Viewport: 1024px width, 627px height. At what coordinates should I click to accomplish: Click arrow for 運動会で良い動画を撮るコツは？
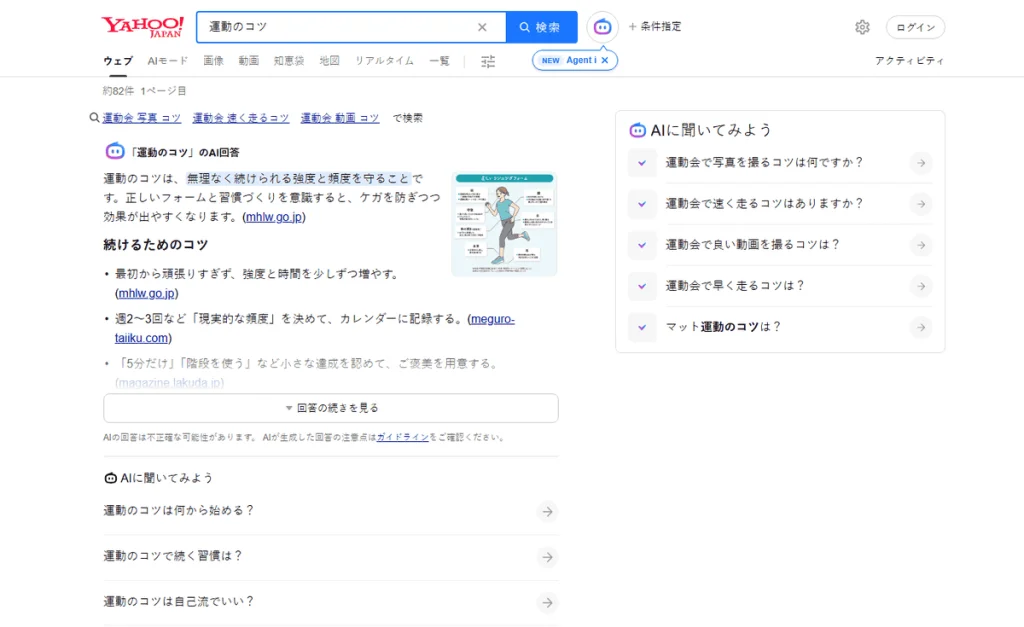tap(921, 245)
